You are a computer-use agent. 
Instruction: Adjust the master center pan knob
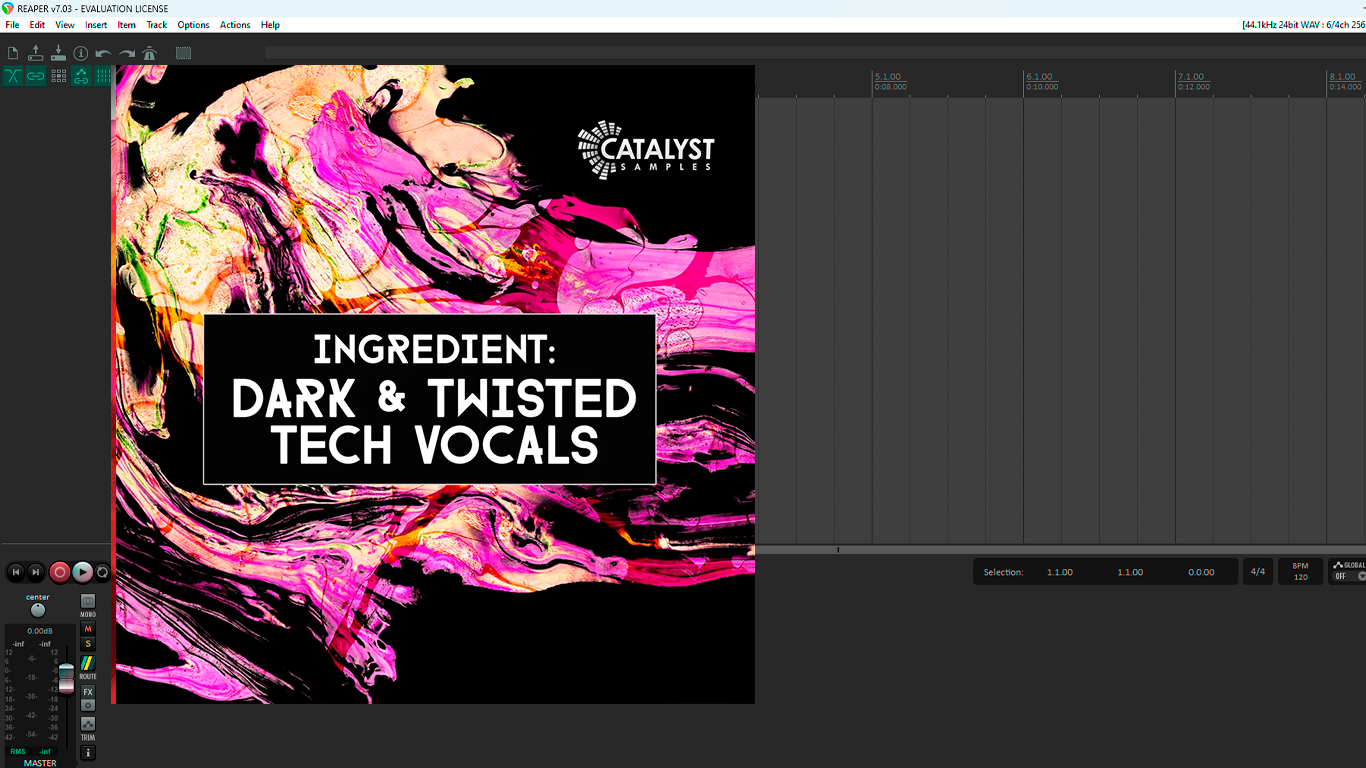pyautogui.click(x=38, y=610)
